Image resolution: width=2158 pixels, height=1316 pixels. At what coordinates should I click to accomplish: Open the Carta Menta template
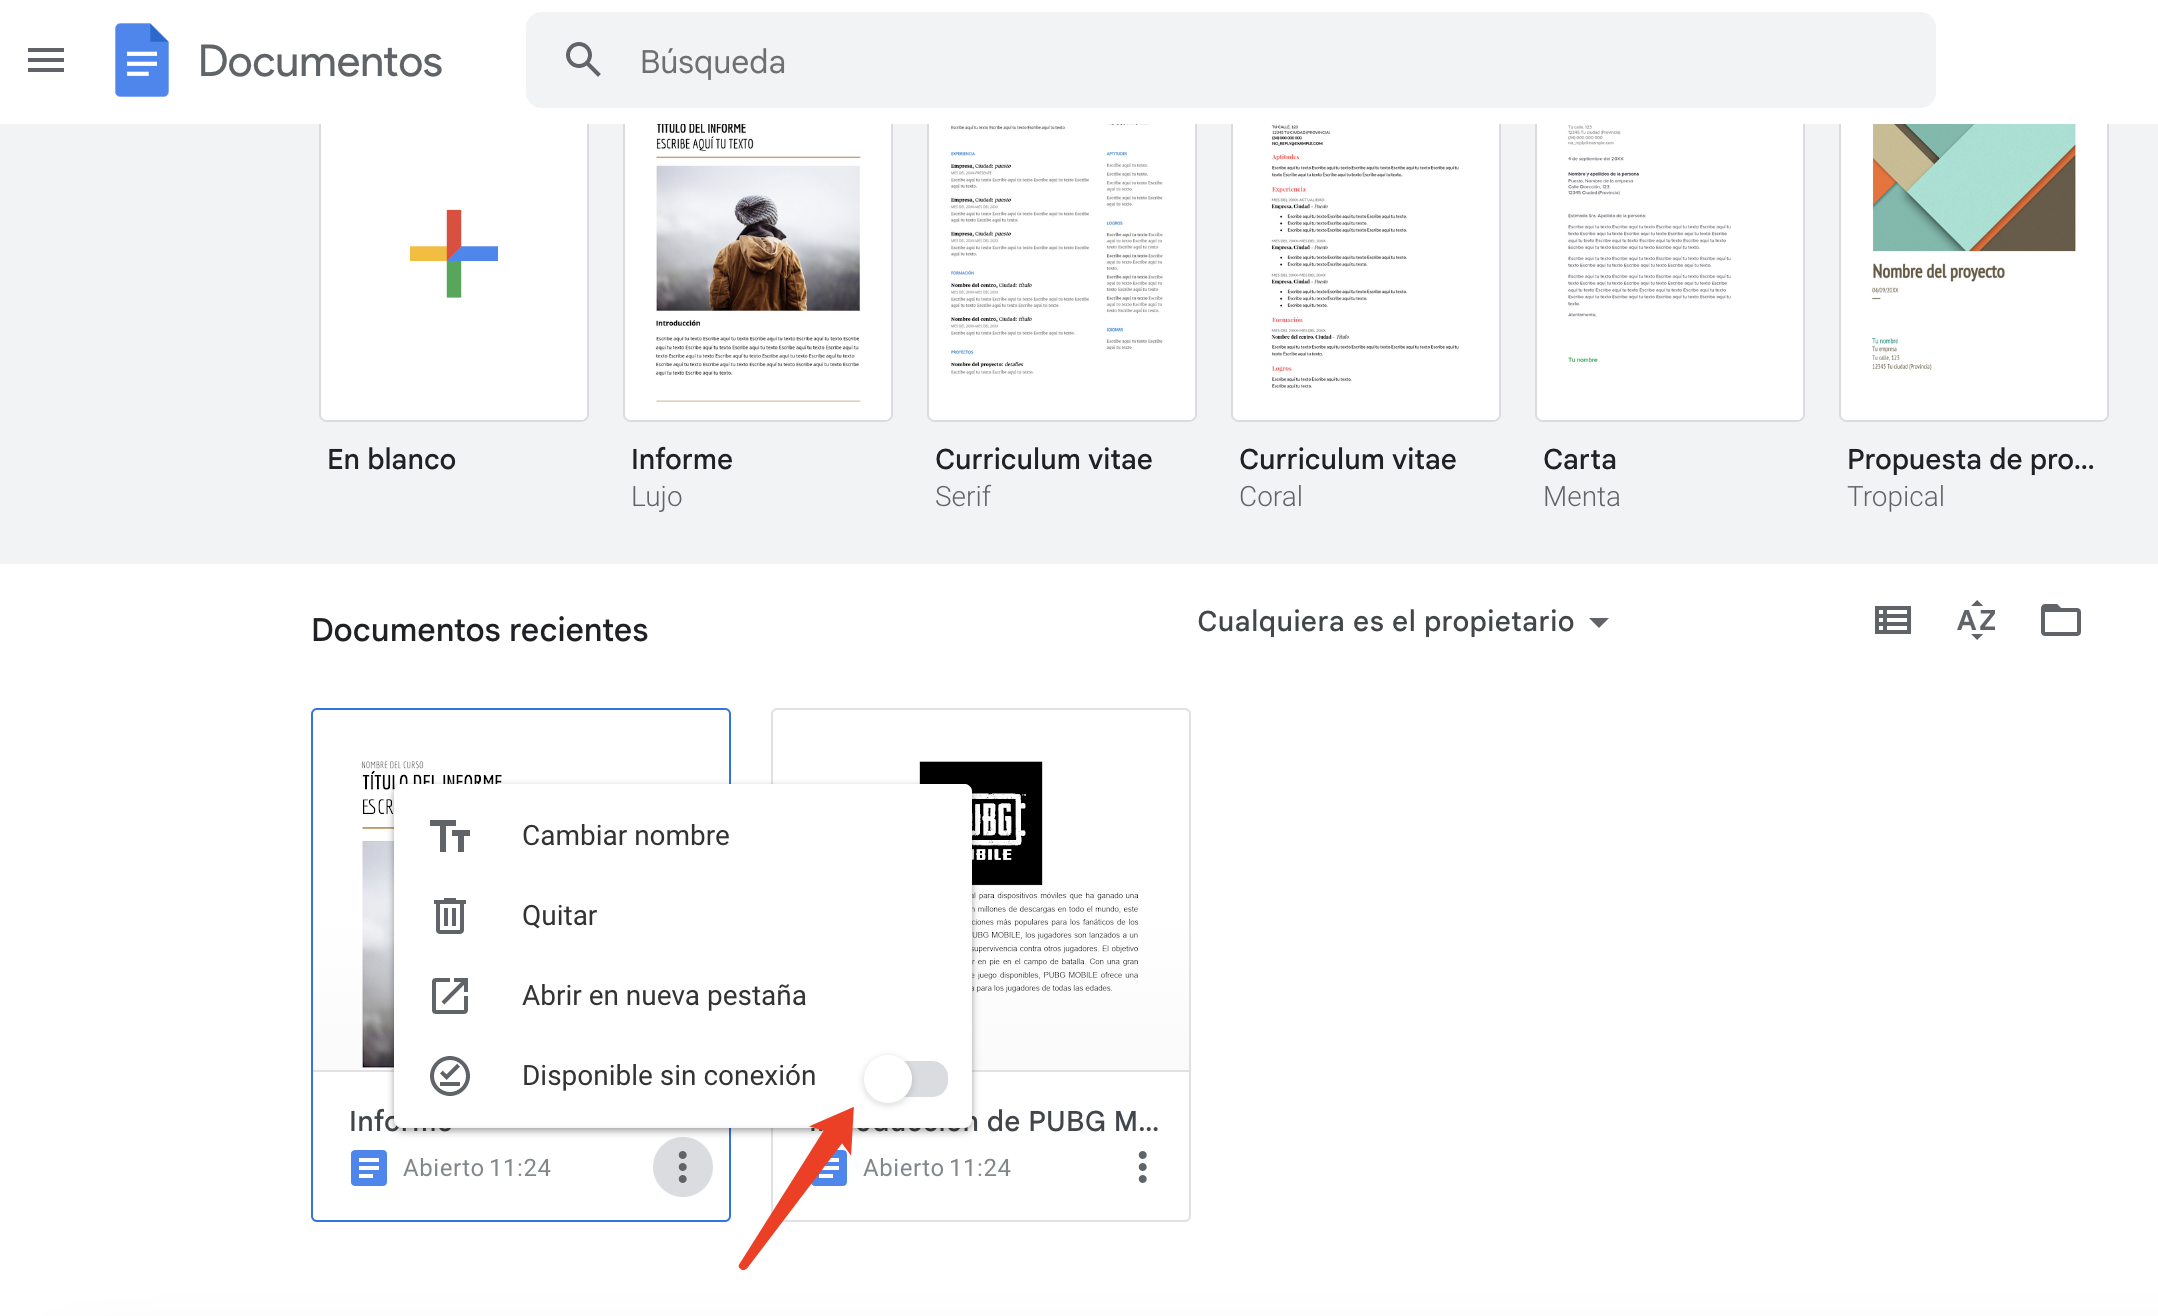click(1670, 270)
